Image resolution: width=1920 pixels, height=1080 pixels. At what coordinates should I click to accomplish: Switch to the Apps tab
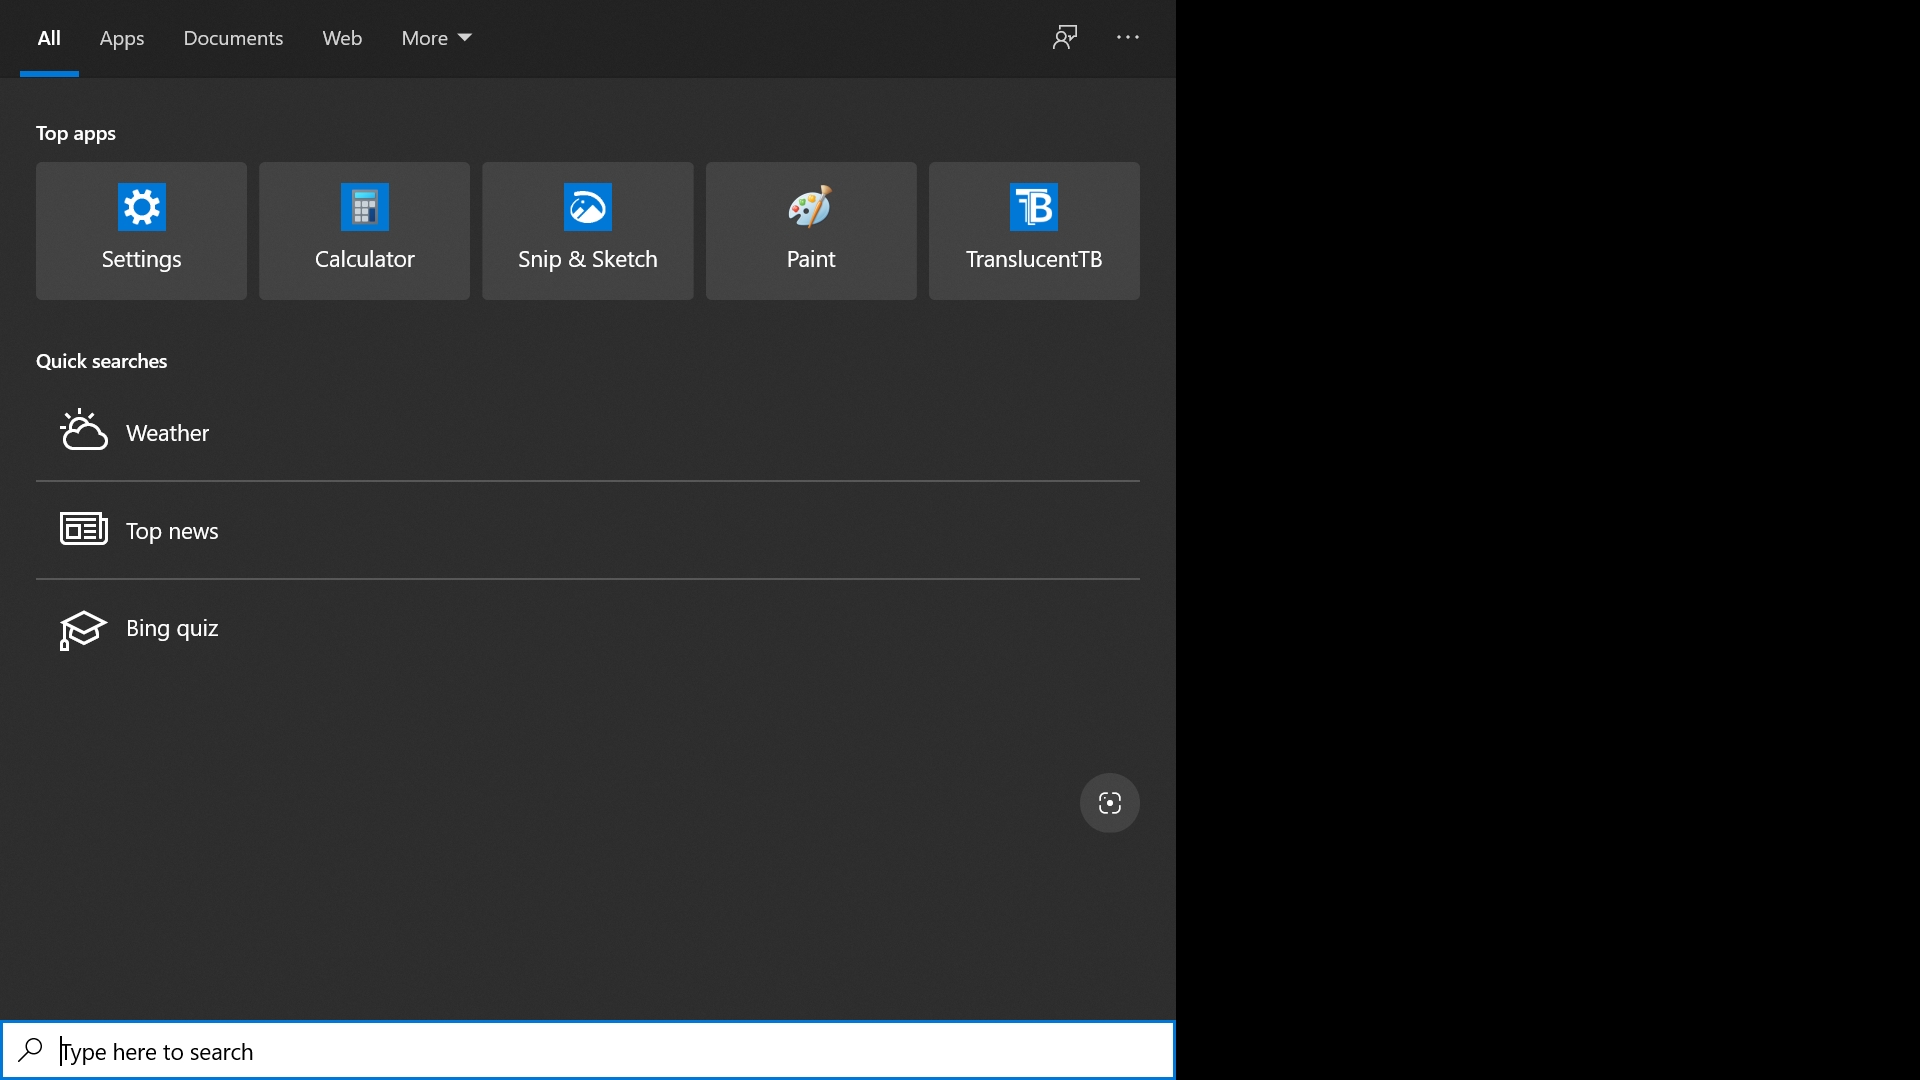coord(122,38)
